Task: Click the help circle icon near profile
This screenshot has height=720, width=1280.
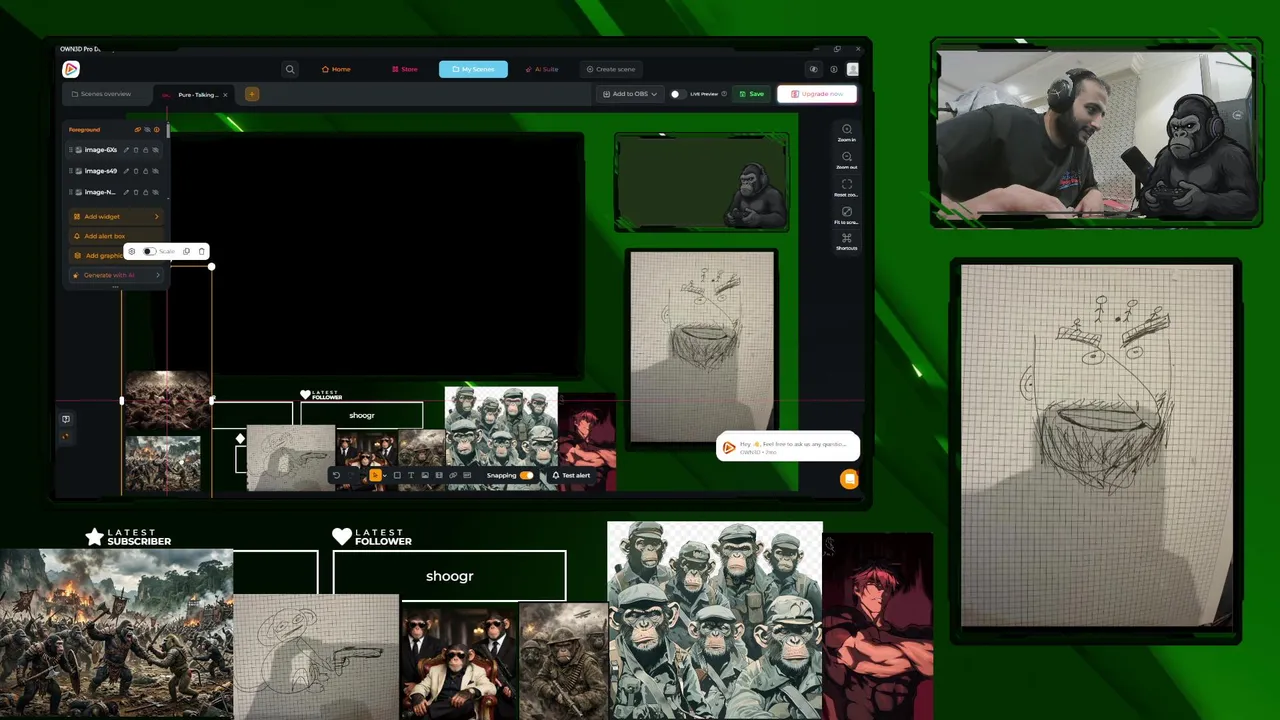Action: (x=833, y=69)
